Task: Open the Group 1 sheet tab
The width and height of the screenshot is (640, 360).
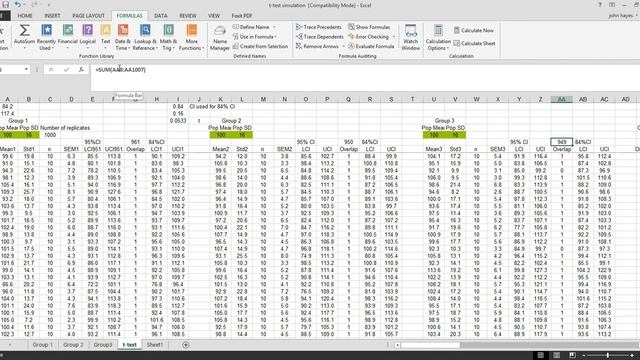Action: tap(42, 345)
